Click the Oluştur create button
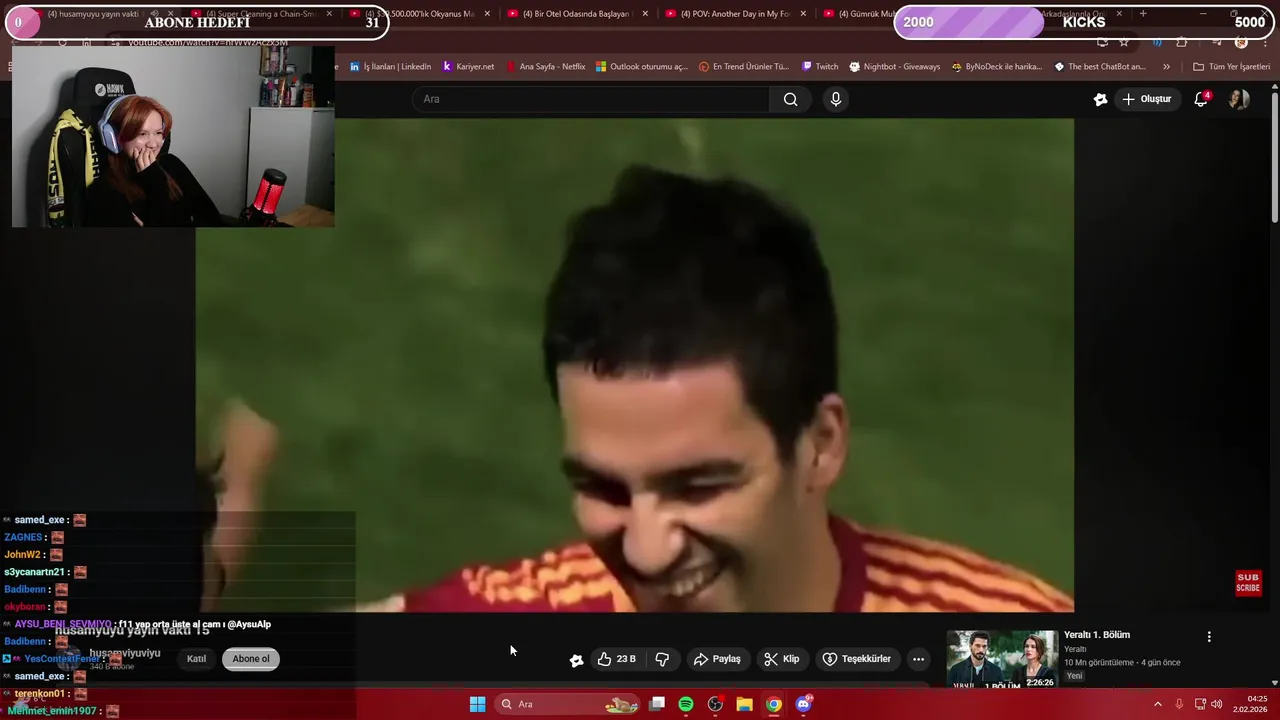 coord(1146,99)
